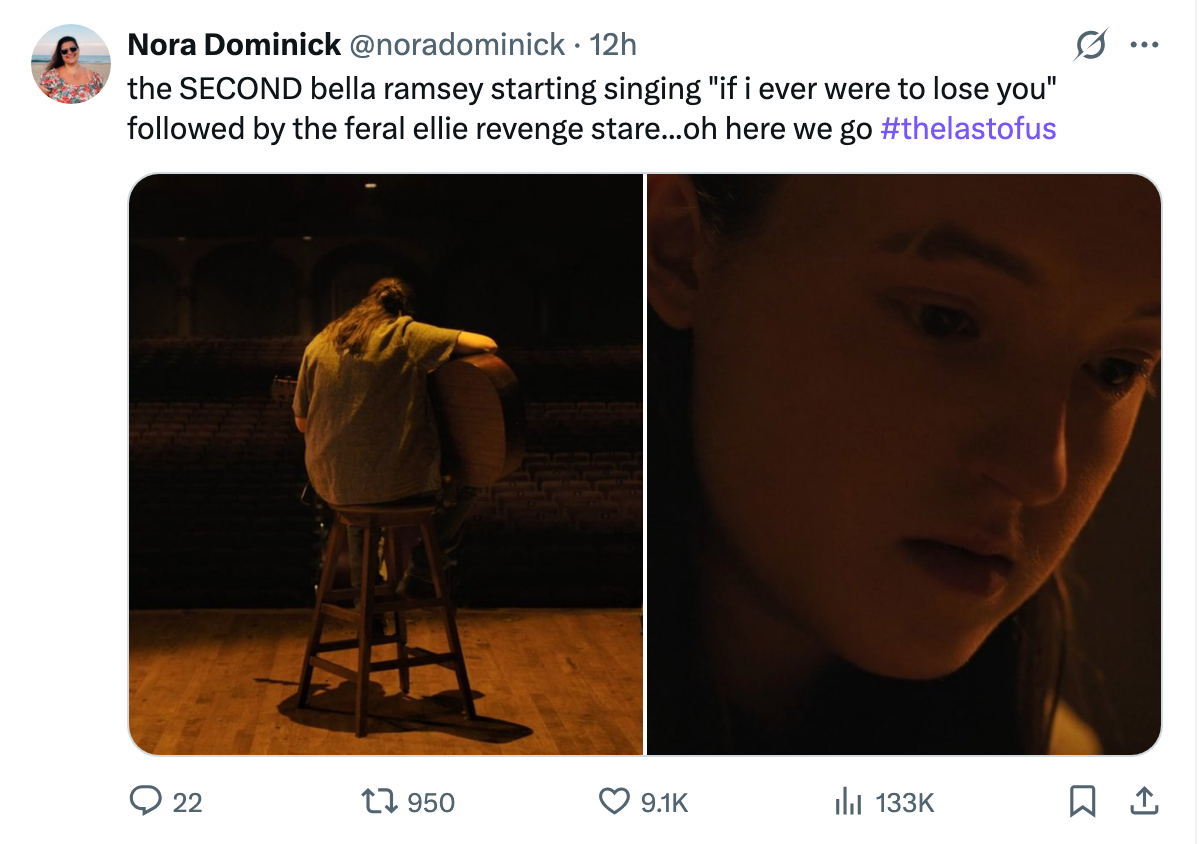
Task: Open Nora Dominick's profile avatar
Action: click(x=71, y=48)
